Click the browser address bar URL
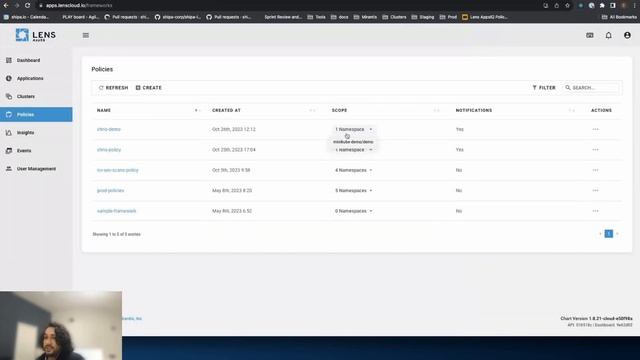Screen dimensions: 640x360 pyautogui.click(x=79, y=5)
